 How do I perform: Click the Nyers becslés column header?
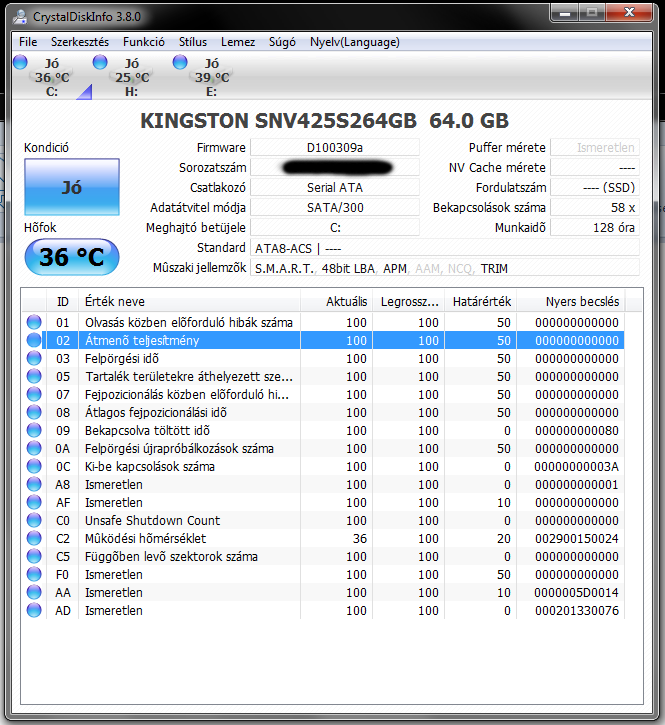pyautogui.click(x=571, y=301)
